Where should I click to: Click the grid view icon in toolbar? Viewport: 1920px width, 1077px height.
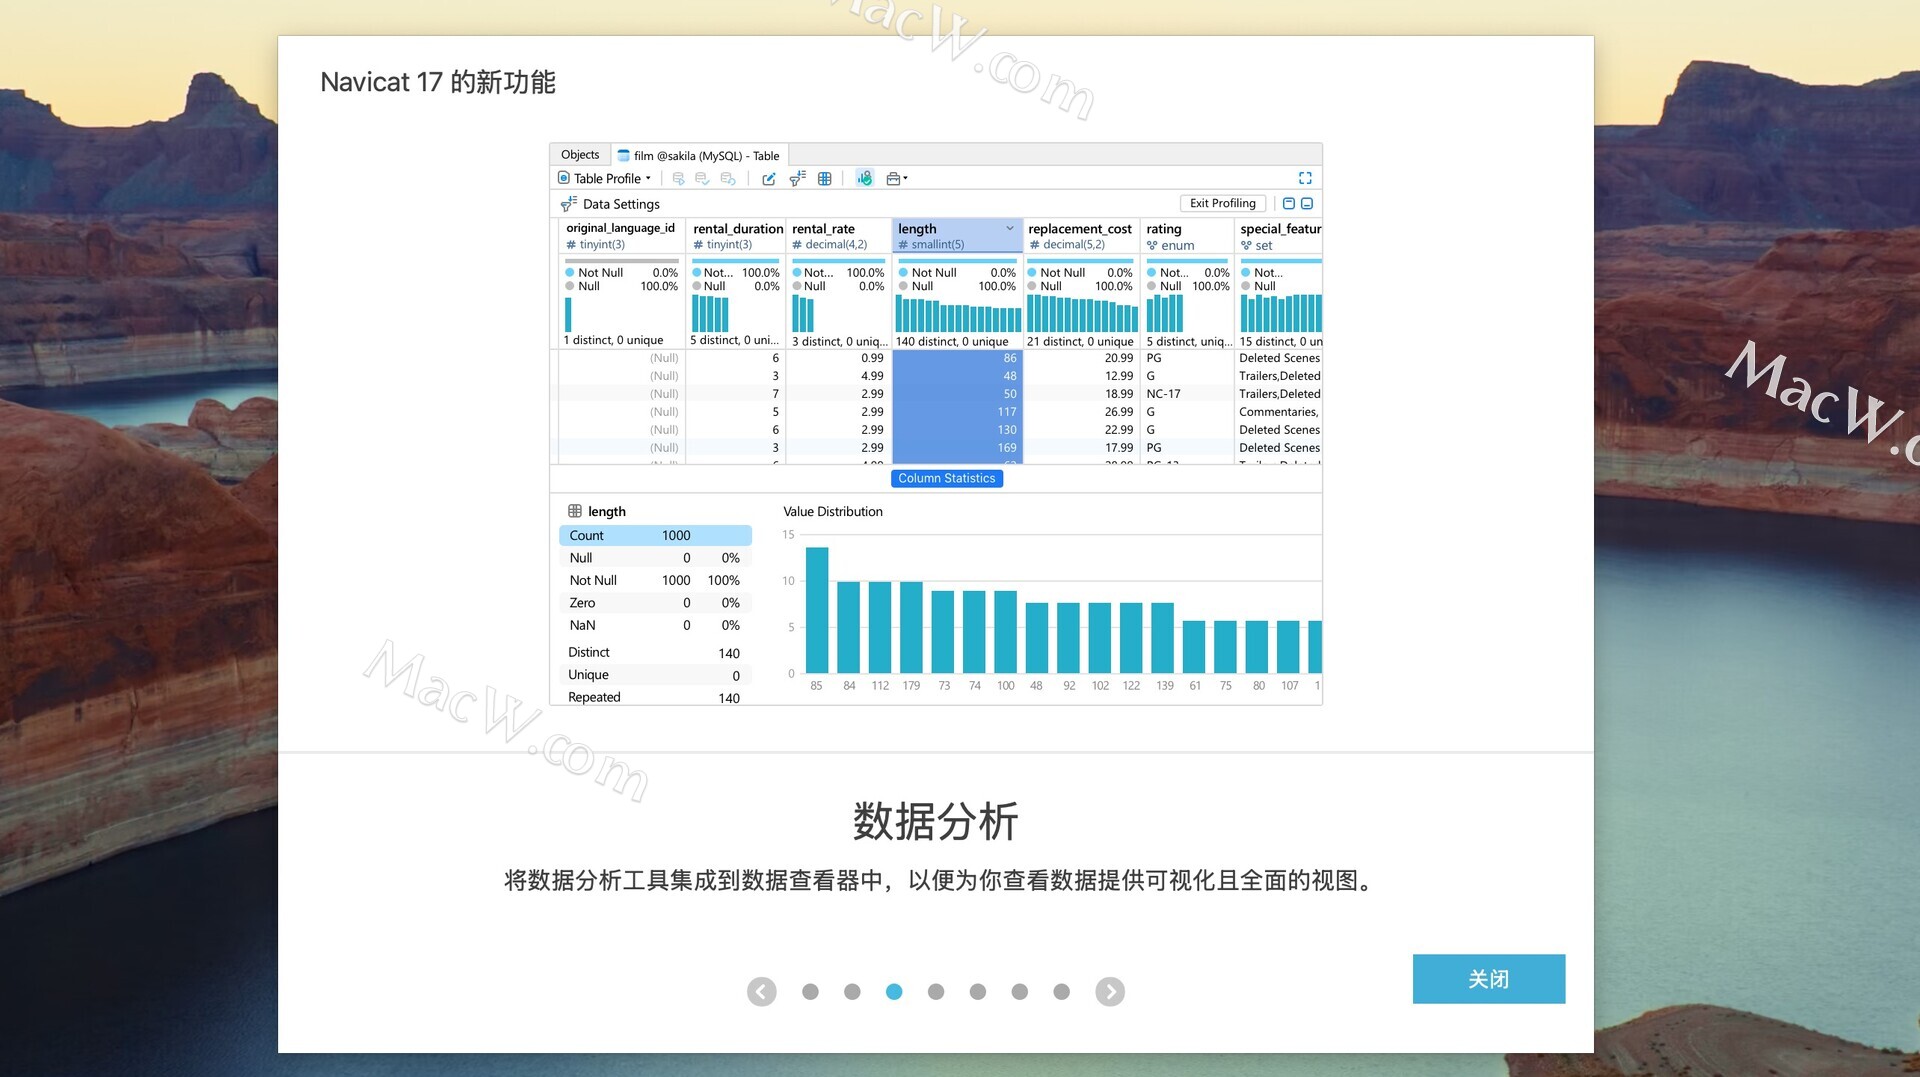pyautogui.click(x=825, y=179)
